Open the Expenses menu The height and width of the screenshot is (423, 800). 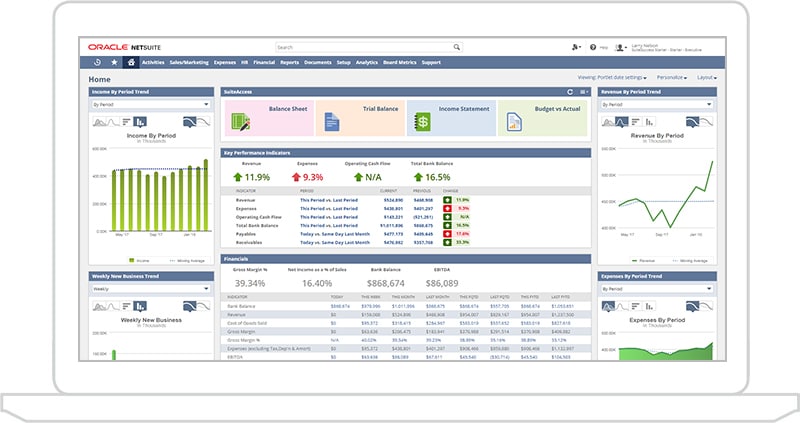click(x=224, y=62)
